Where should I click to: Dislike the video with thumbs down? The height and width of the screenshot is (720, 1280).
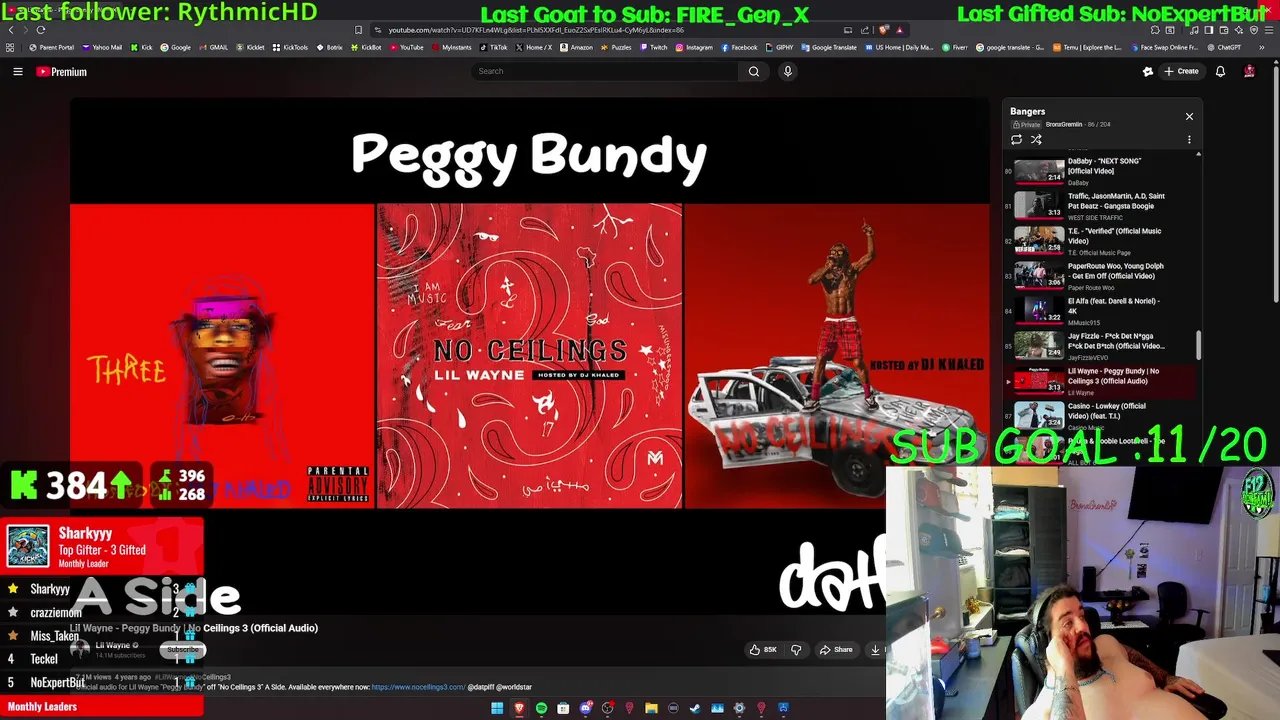pos(796,650)
